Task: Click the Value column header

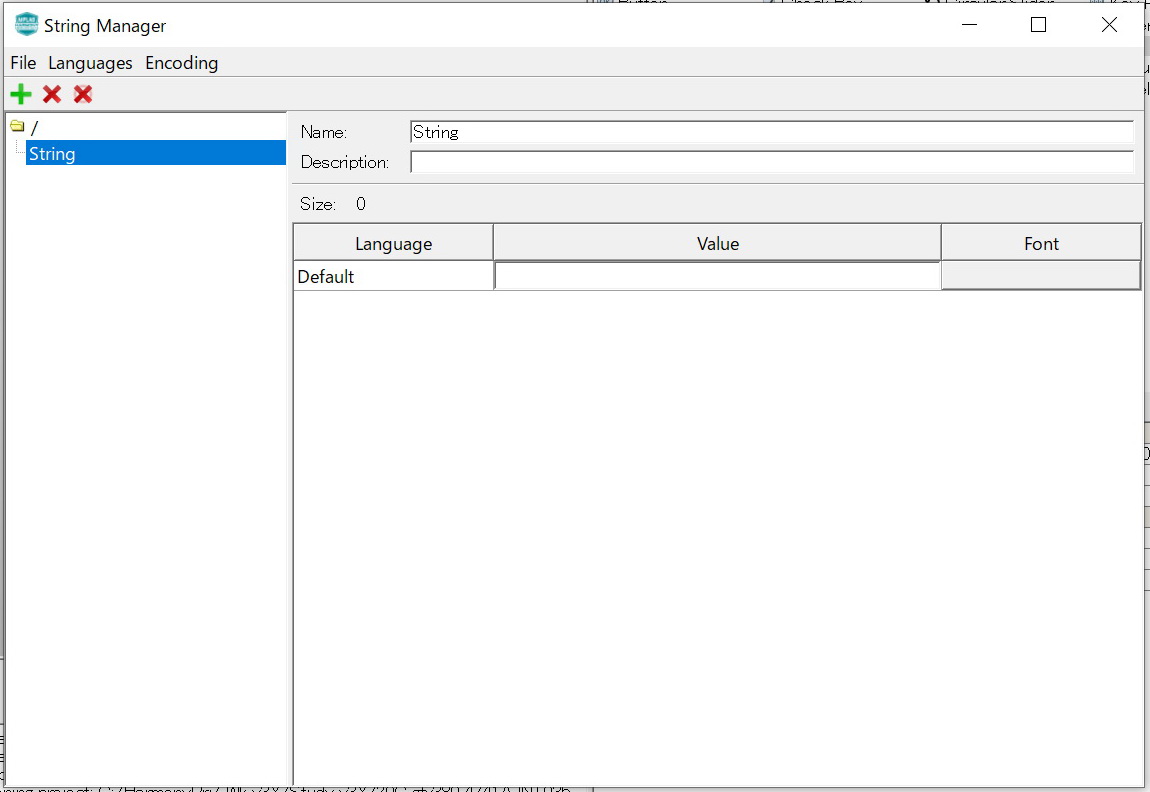Action: [717, 244]
